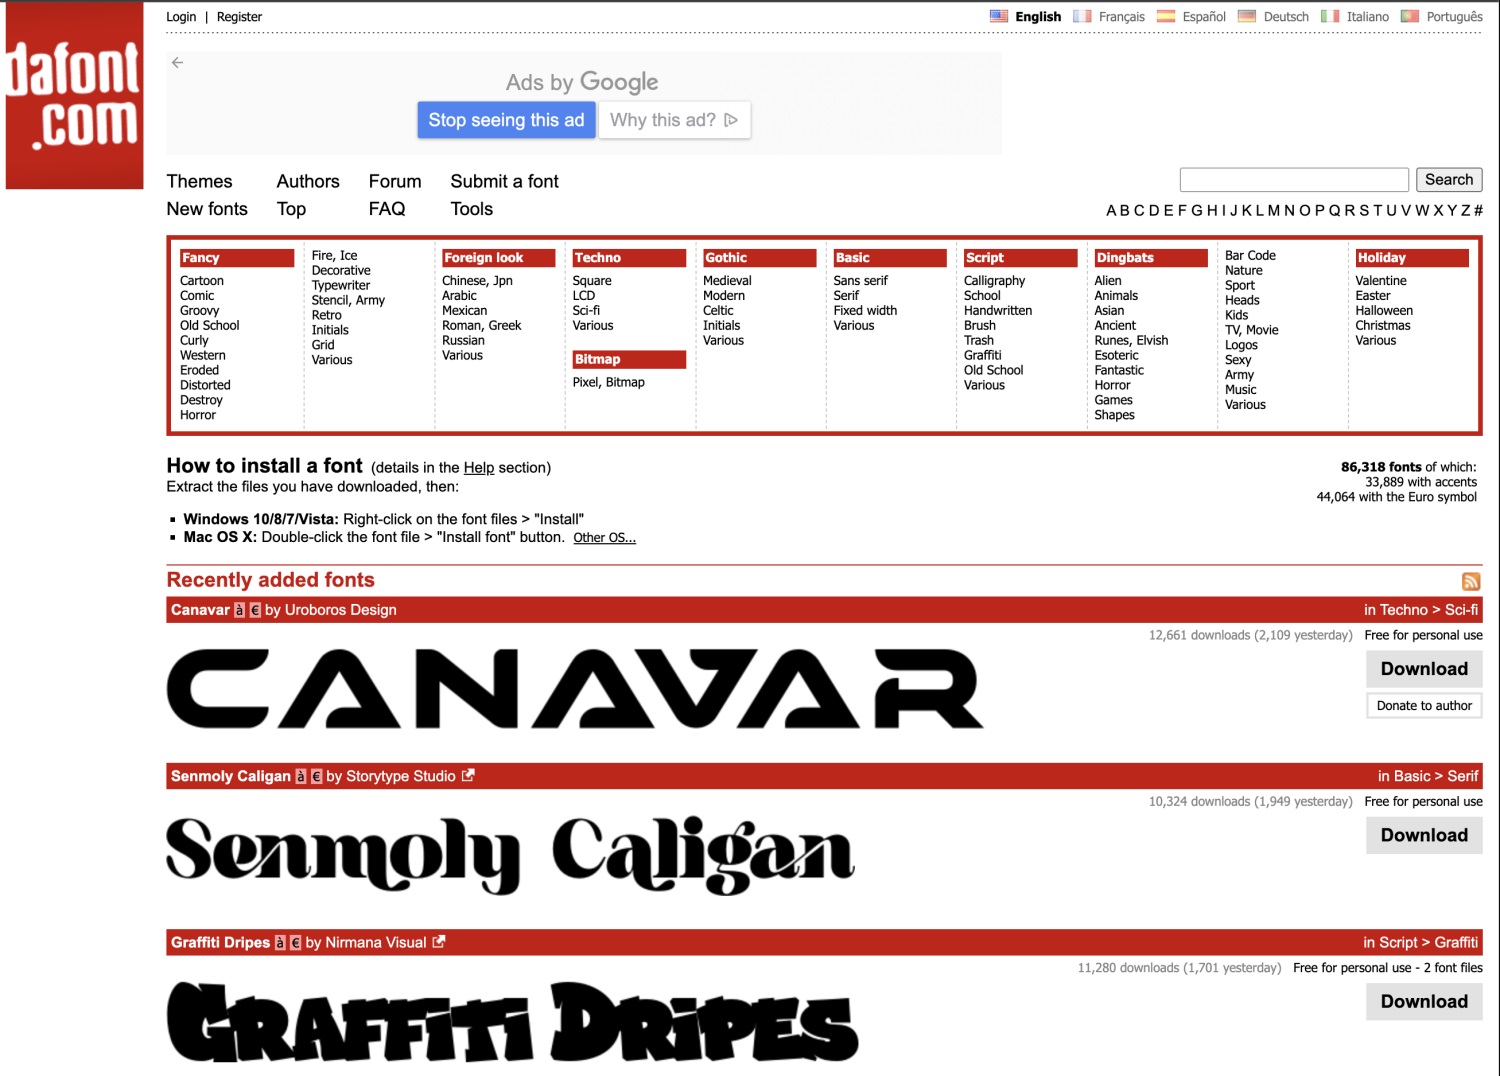
Task: Open external link icon beside Nirmana Visual
Action: point(439,942)
